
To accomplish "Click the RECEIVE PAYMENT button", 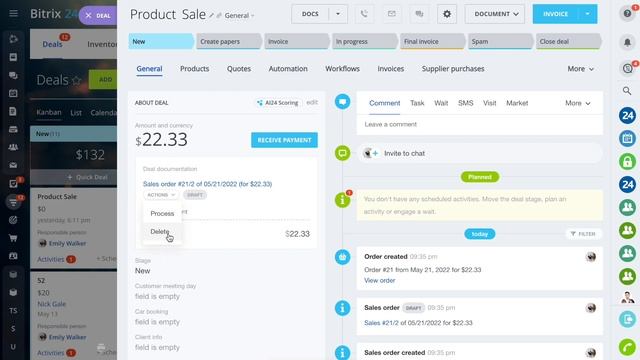I will point(284,140).
